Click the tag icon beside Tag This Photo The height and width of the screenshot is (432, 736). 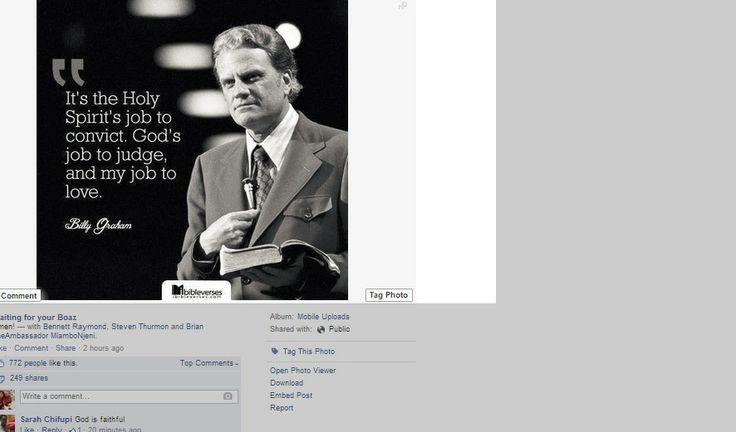click(x=275, y=351)
